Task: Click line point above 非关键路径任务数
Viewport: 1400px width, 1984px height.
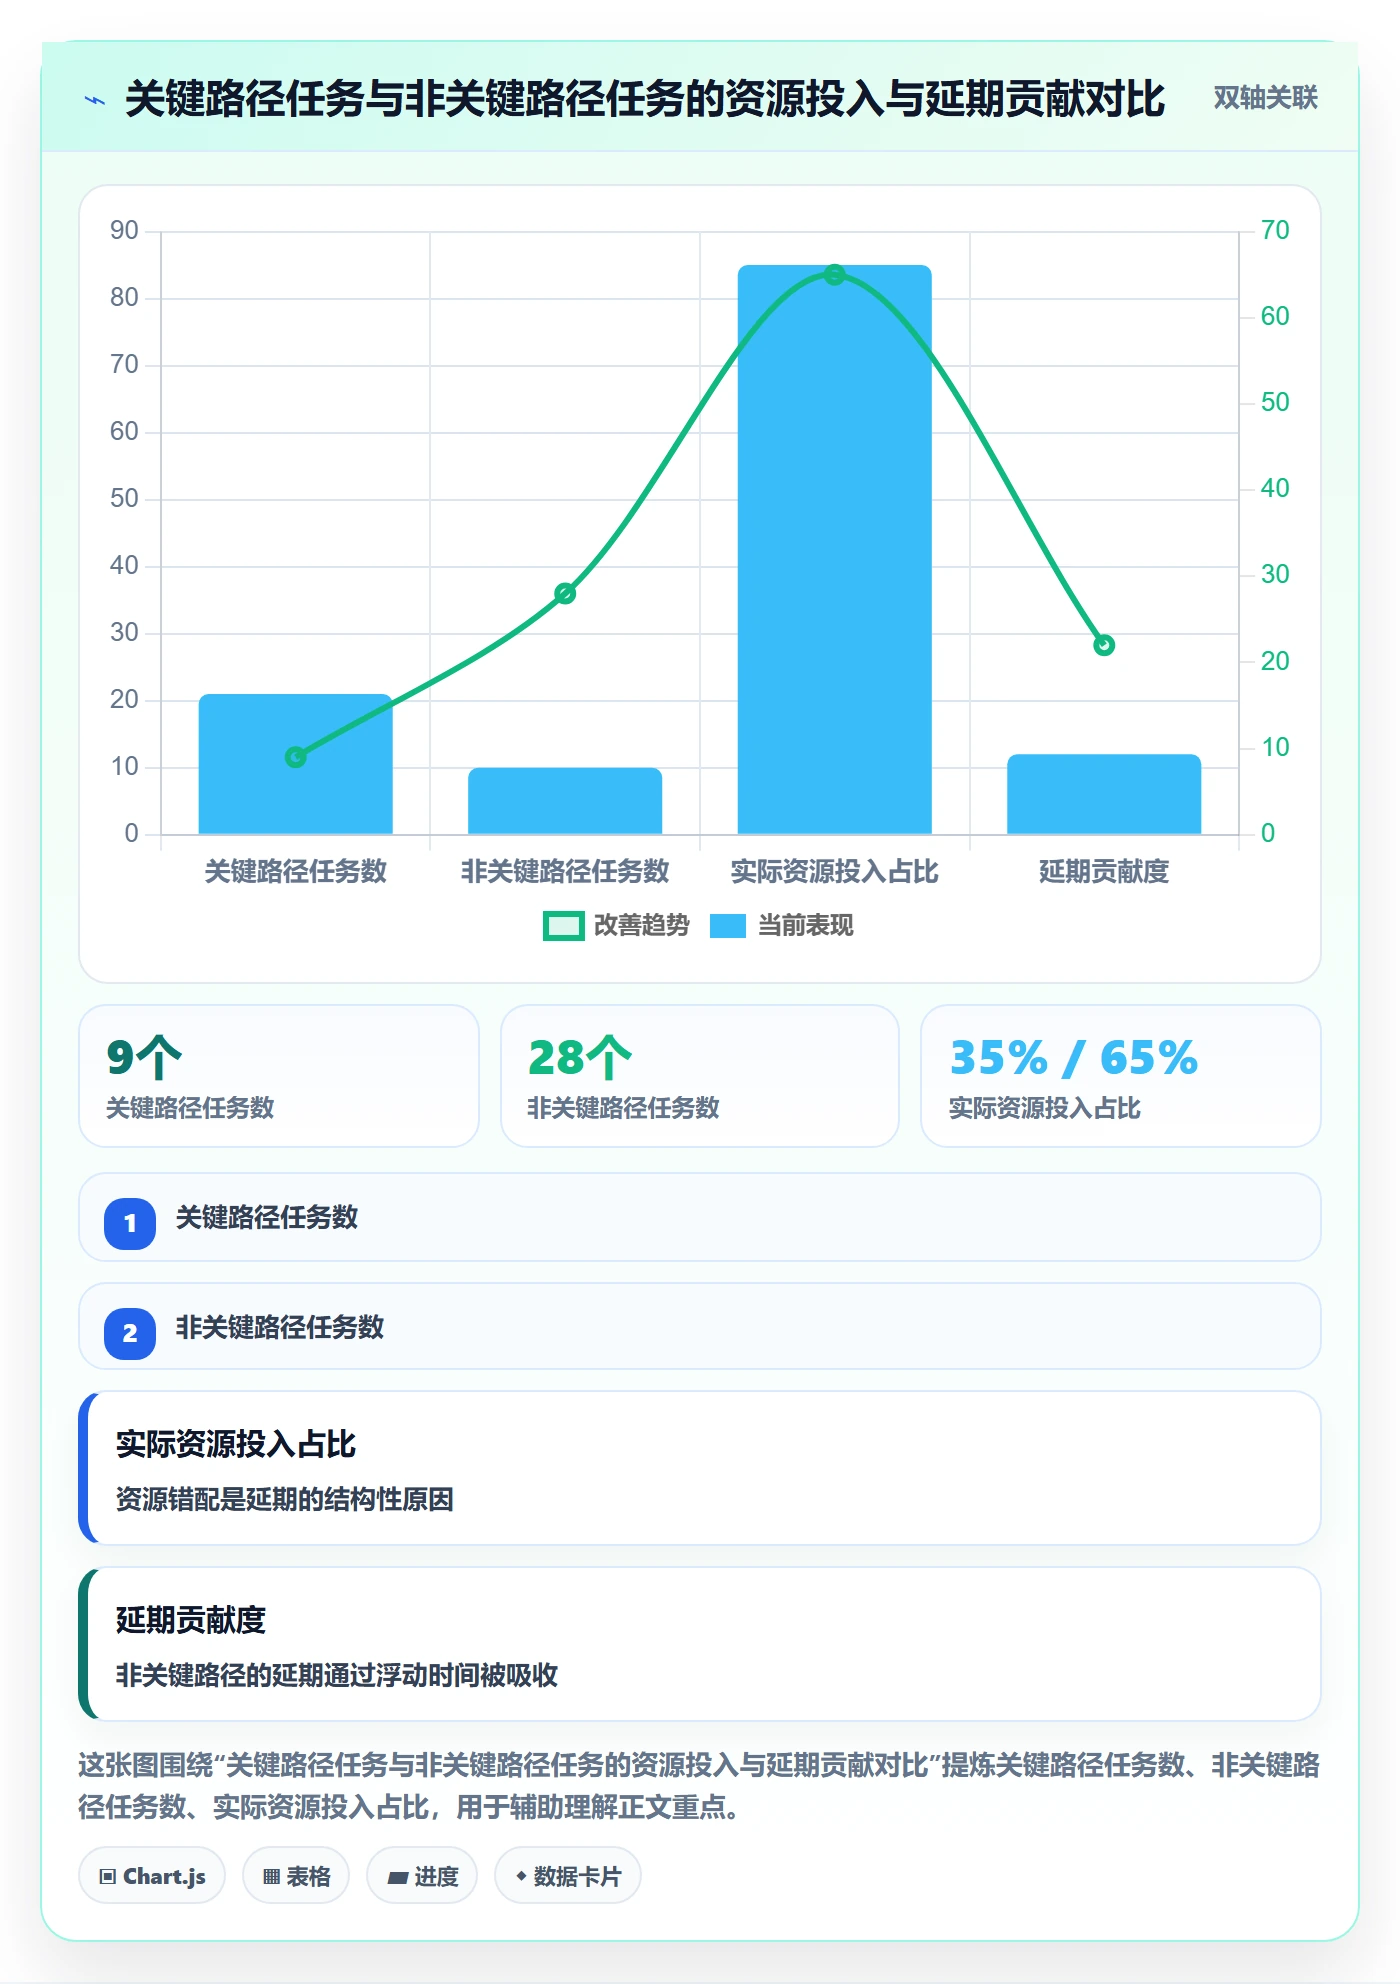Action: [565, 594]
